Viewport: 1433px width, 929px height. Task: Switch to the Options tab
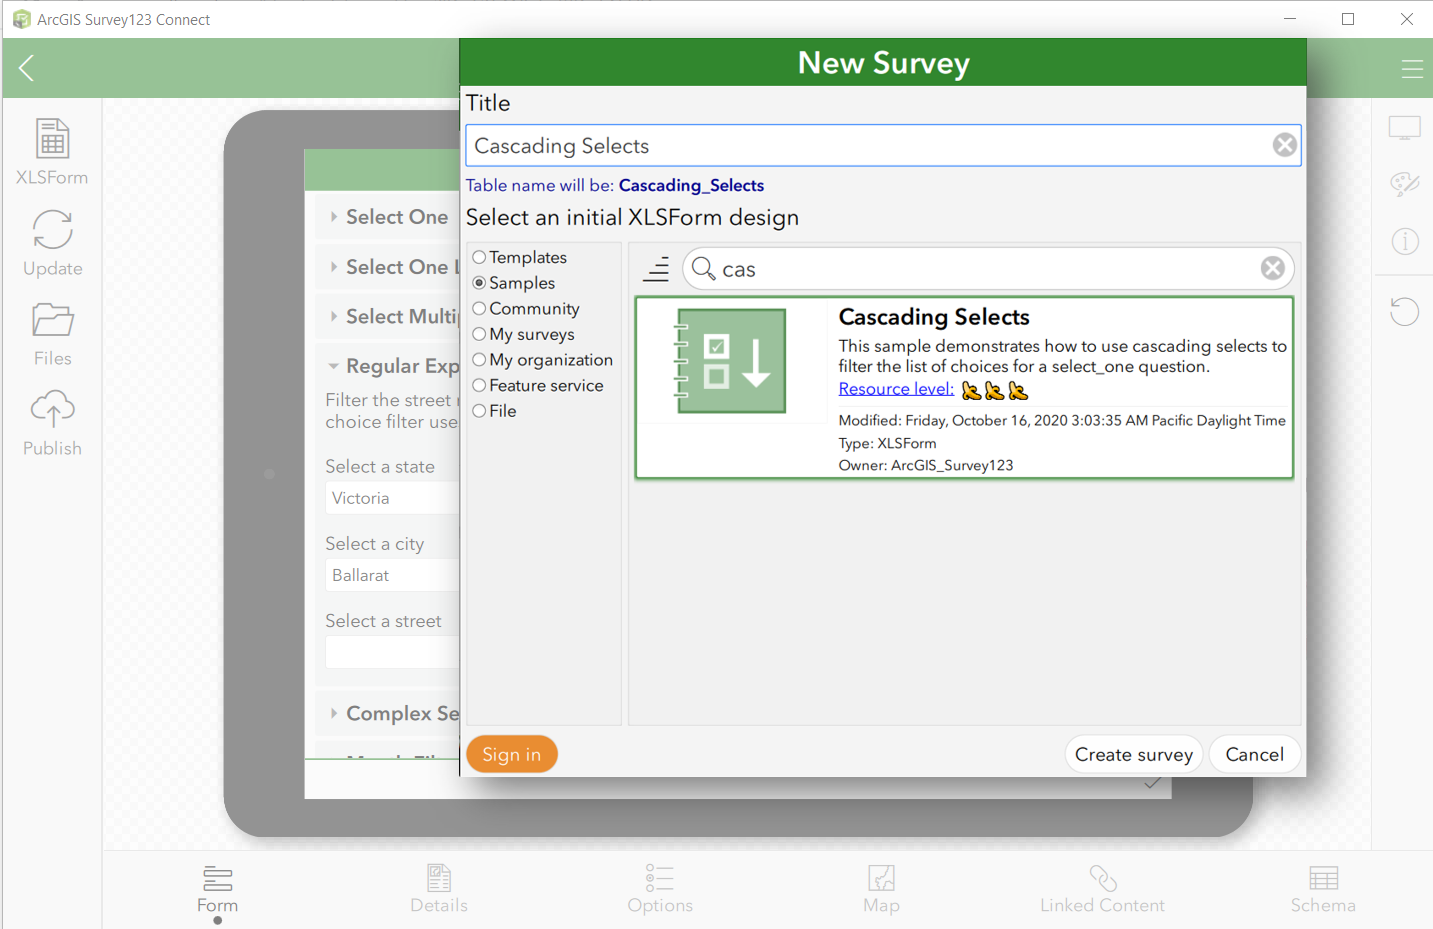pyautogui.click(x=660, y=890)
